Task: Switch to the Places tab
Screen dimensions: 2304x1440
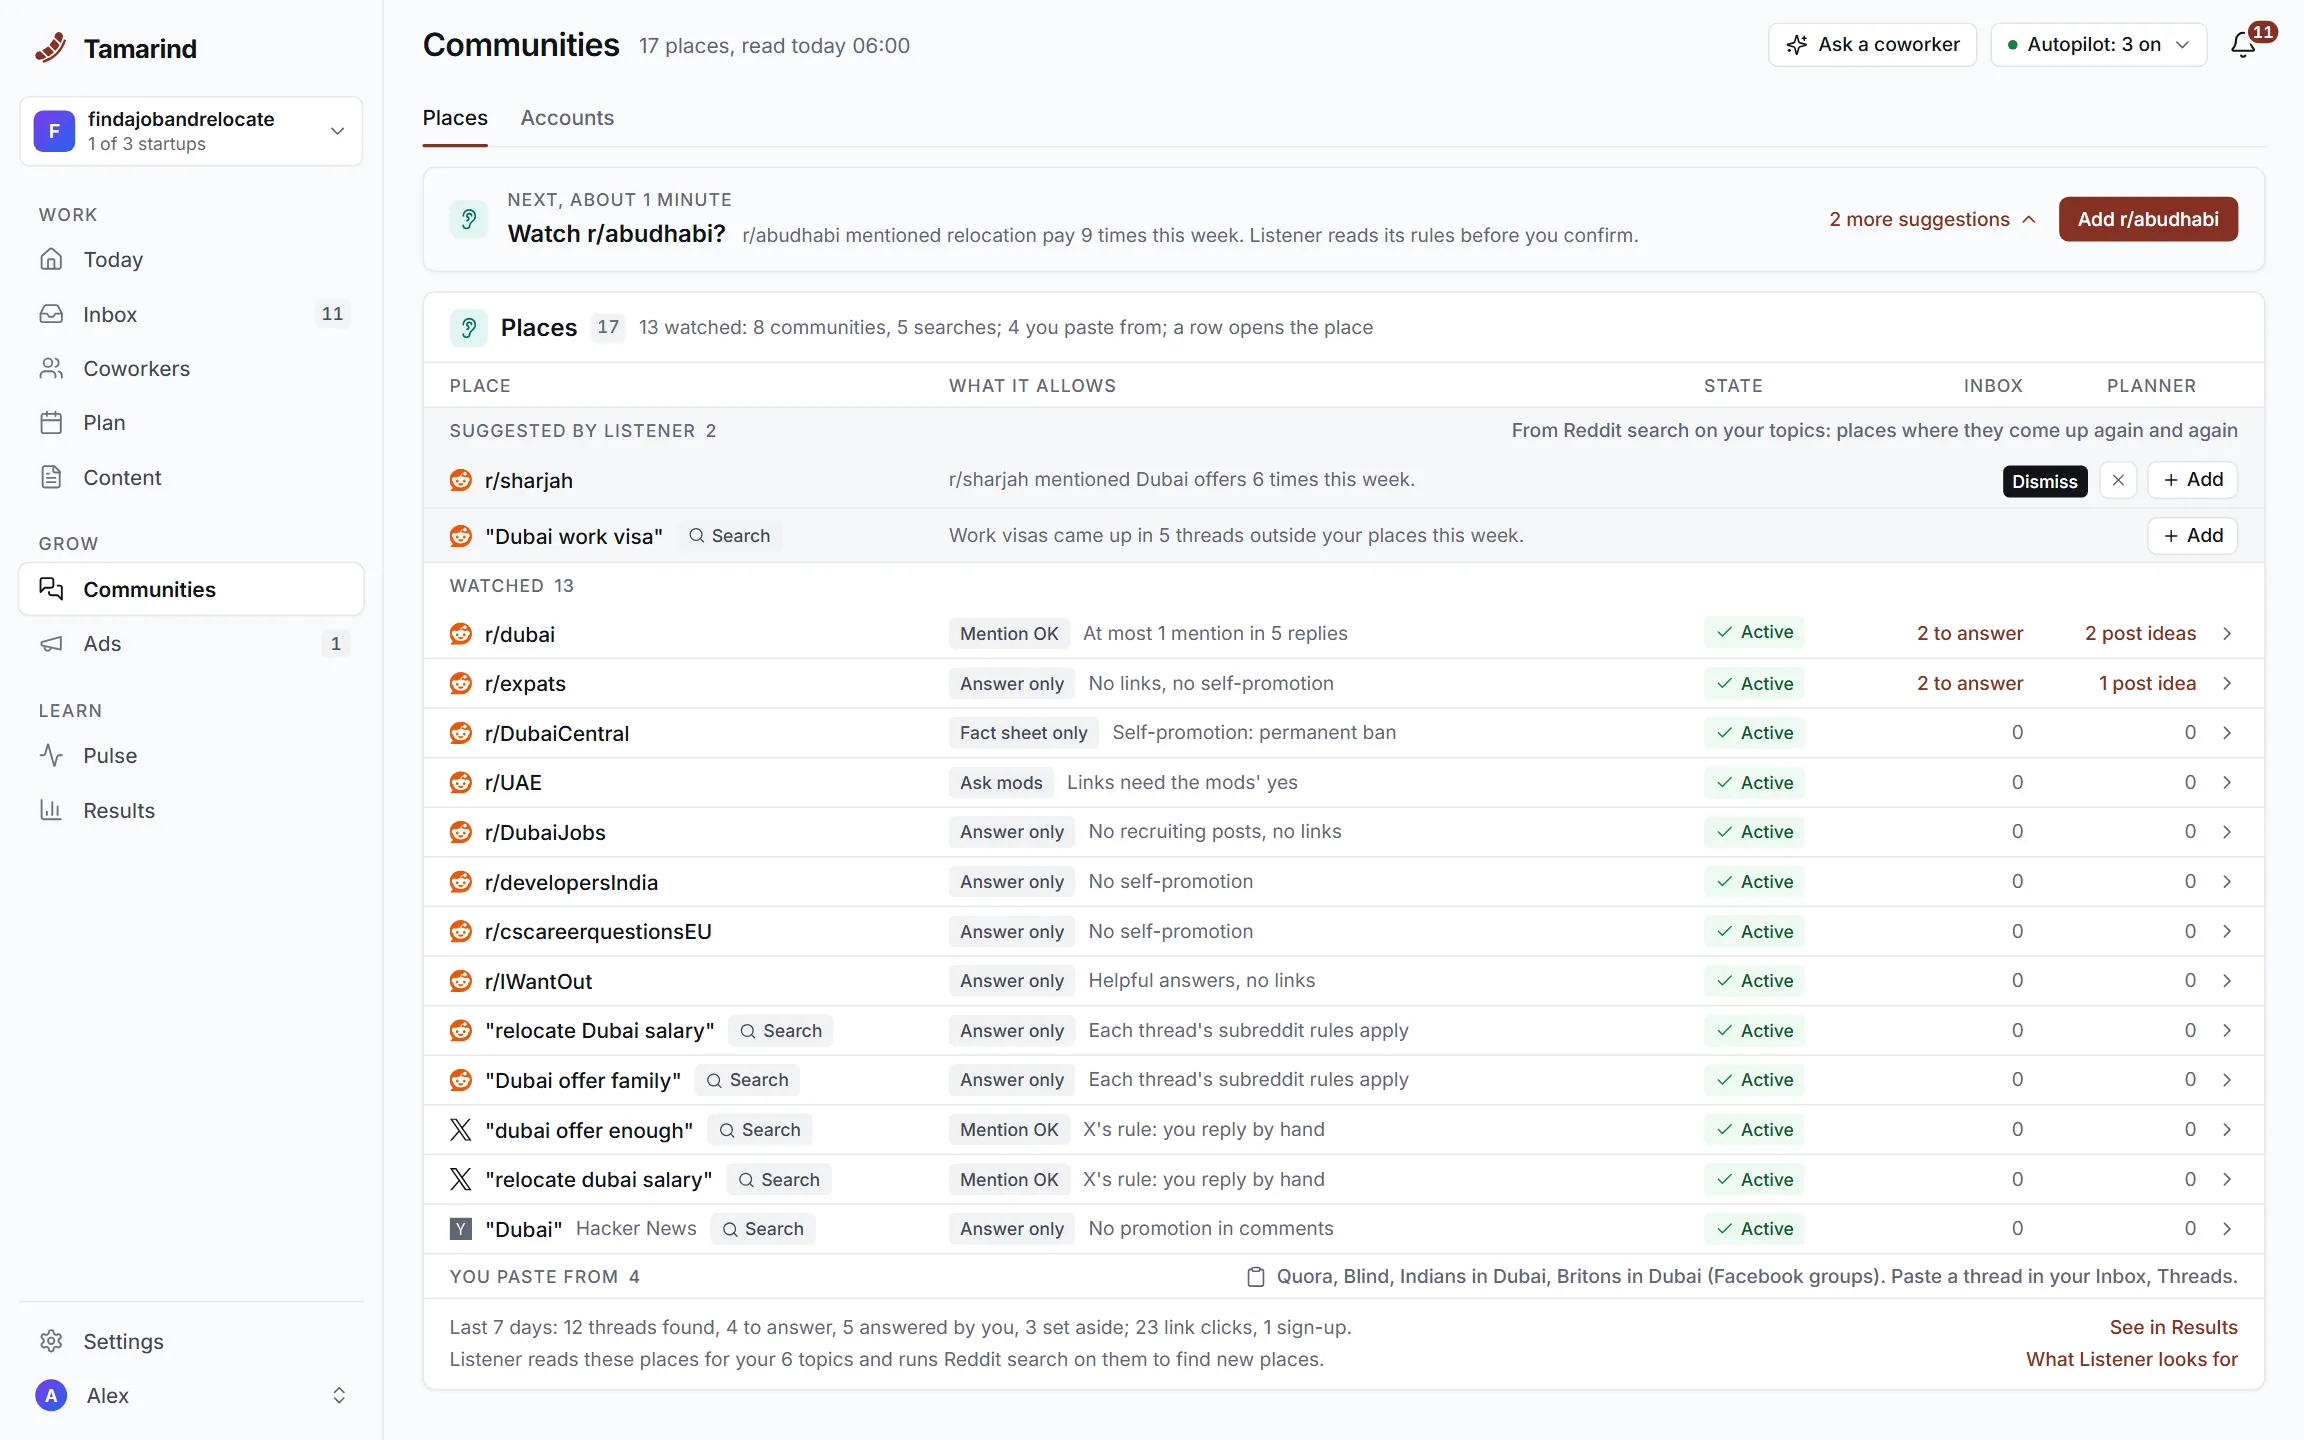Action: tap(455, 118)
